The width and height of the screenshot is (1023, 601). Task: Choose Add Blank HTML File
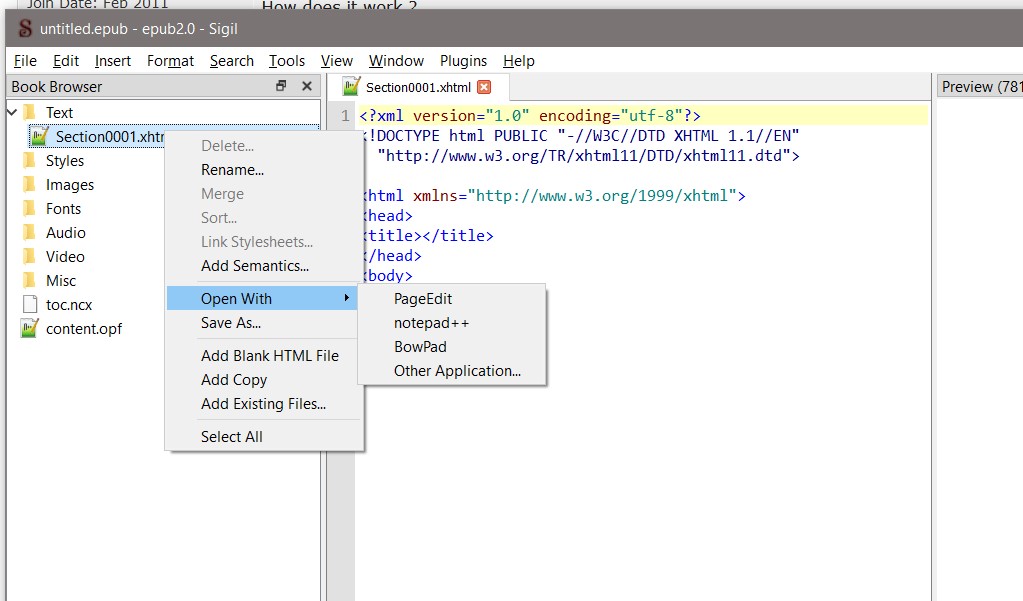[264, 356]
